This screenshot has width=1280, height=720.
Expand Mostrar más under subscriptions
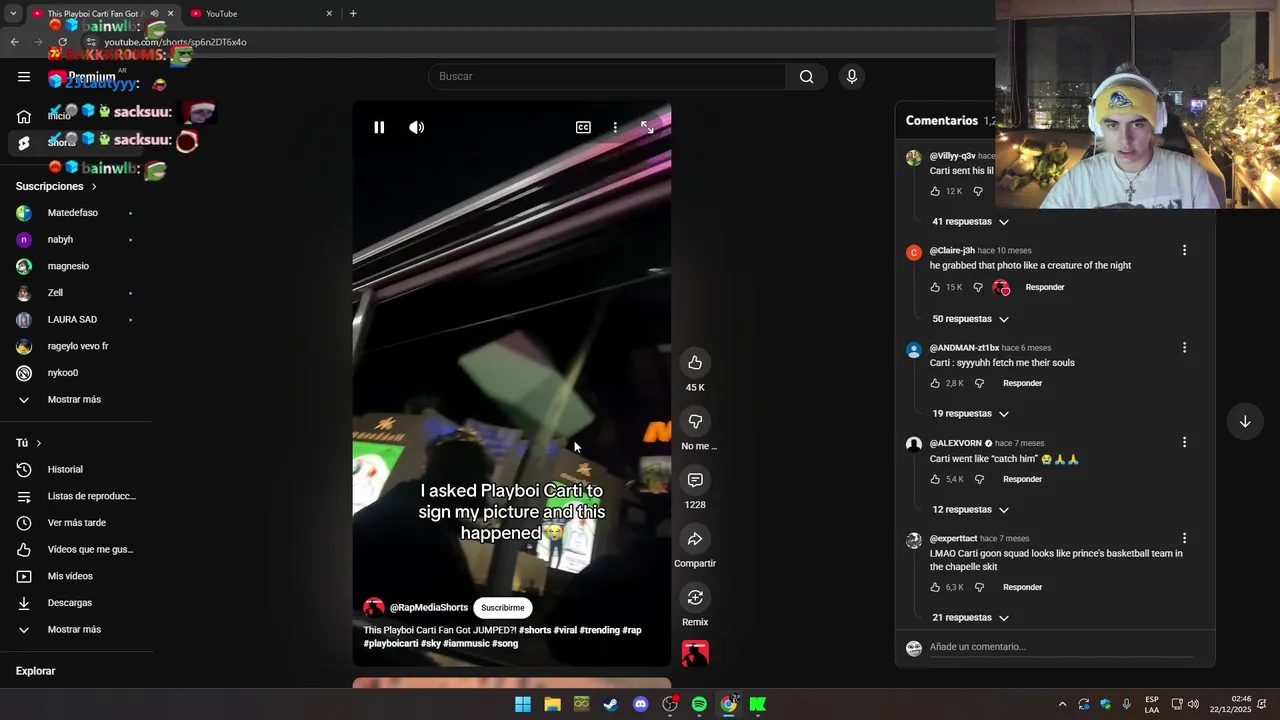pos(76,400)
